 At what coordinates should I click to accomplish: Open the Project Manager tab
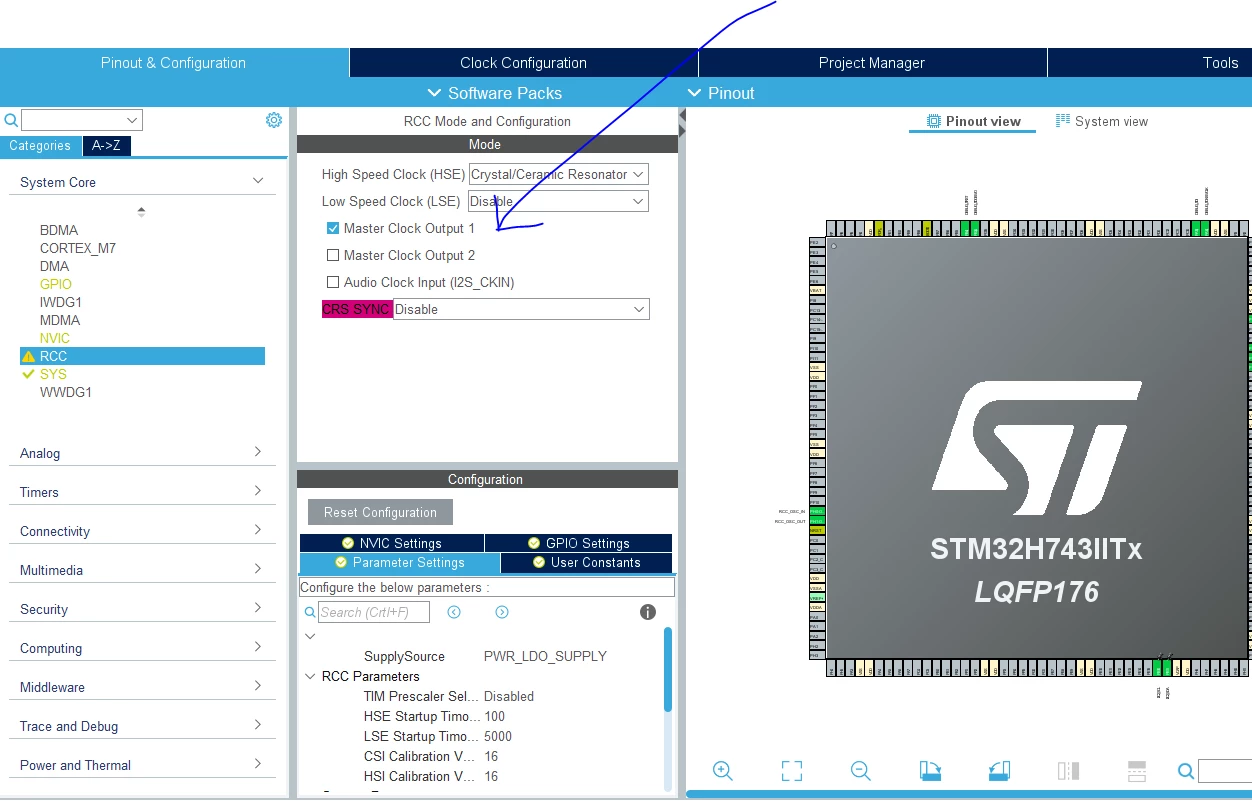tap(872, 63)
